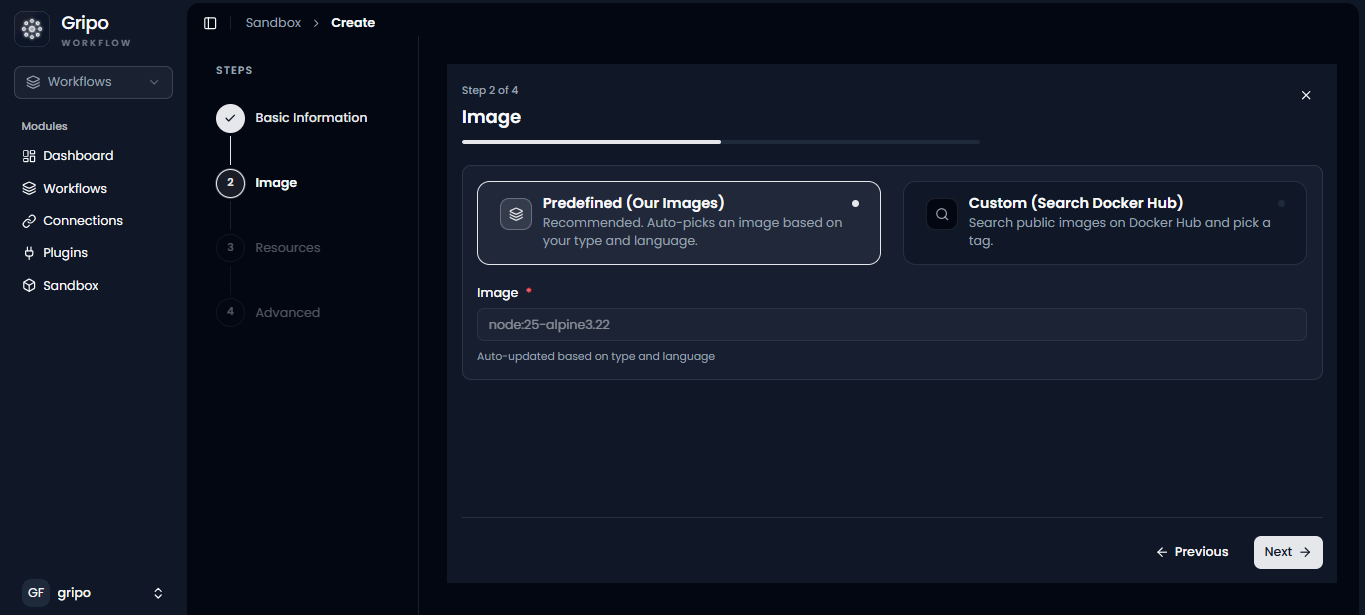Viewport: 1365px width, 615px height.
Task: Click the step 4 Advanced circle
Action: [x=230, y=312]
